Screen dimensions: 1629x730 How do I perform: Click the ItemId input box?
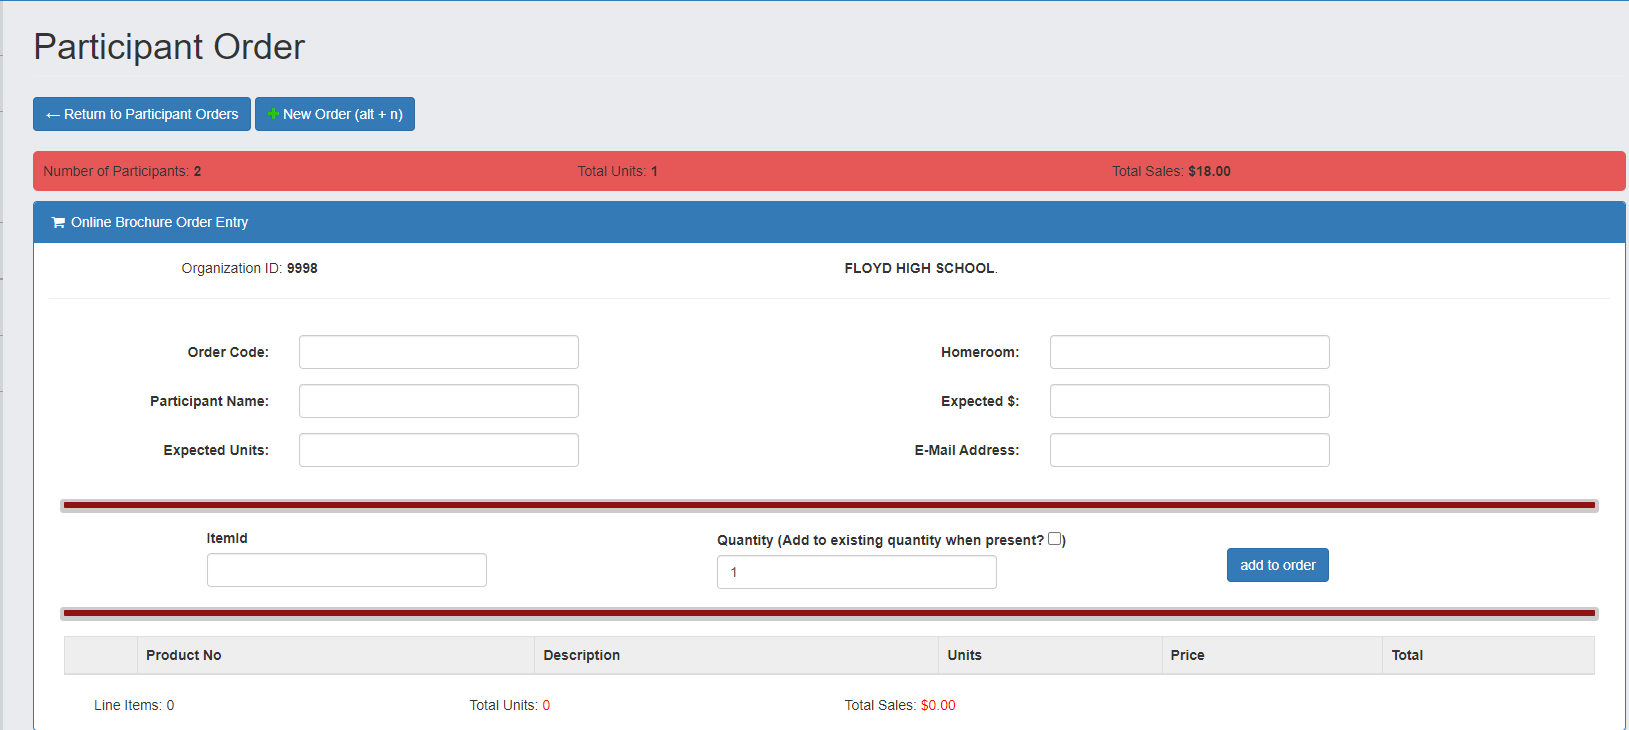347,570
